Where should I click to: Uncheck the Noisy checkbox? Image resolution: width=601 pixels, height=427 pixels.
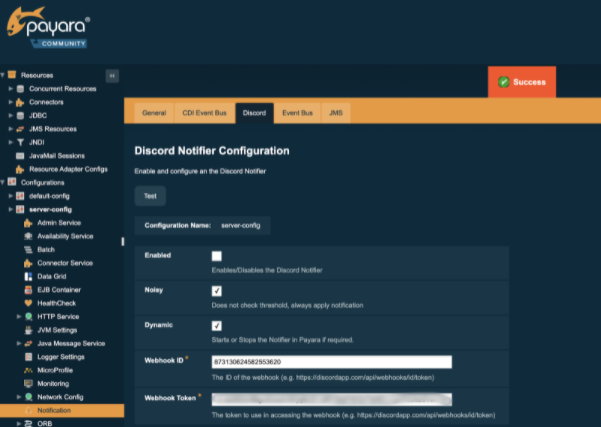click(217, 291)
